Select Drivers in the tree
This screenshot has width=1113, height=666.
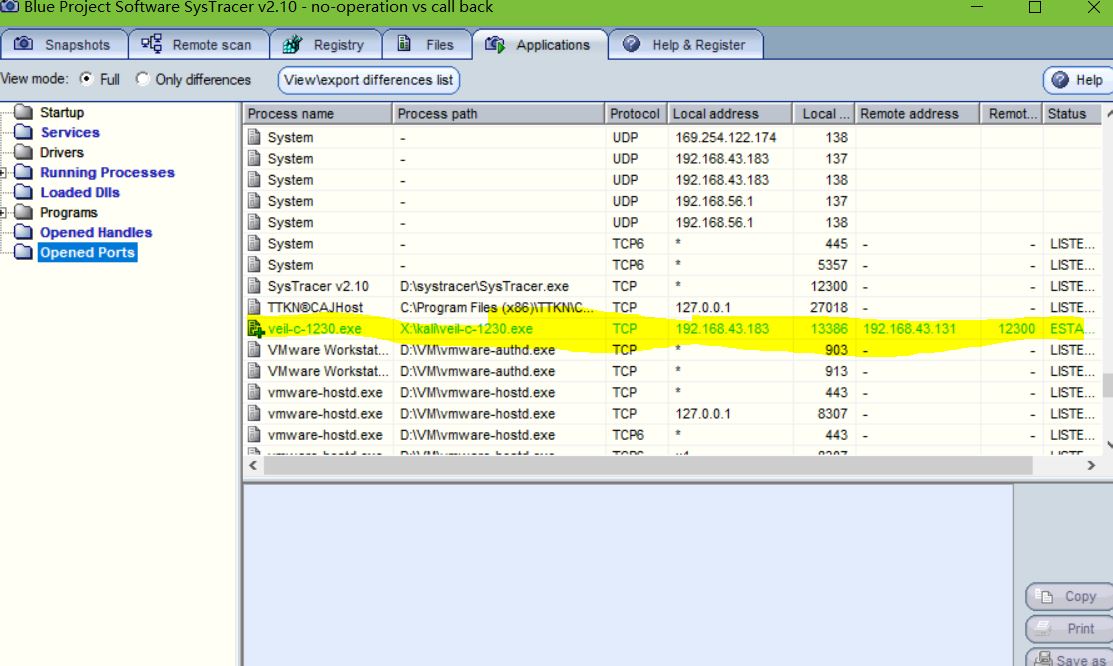coord(62,152)
